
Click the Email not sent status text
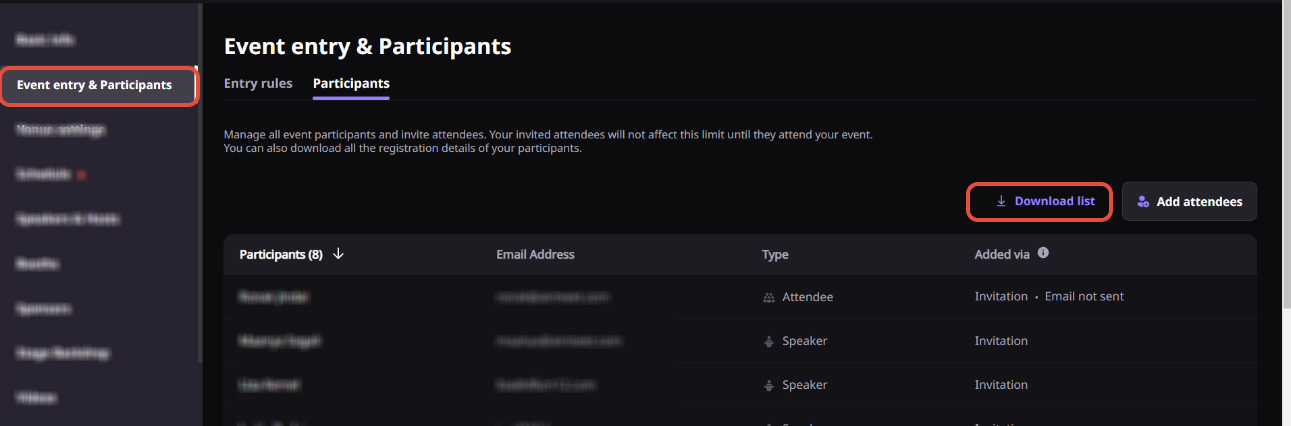pyautogui.click(x=1084, y=297)
